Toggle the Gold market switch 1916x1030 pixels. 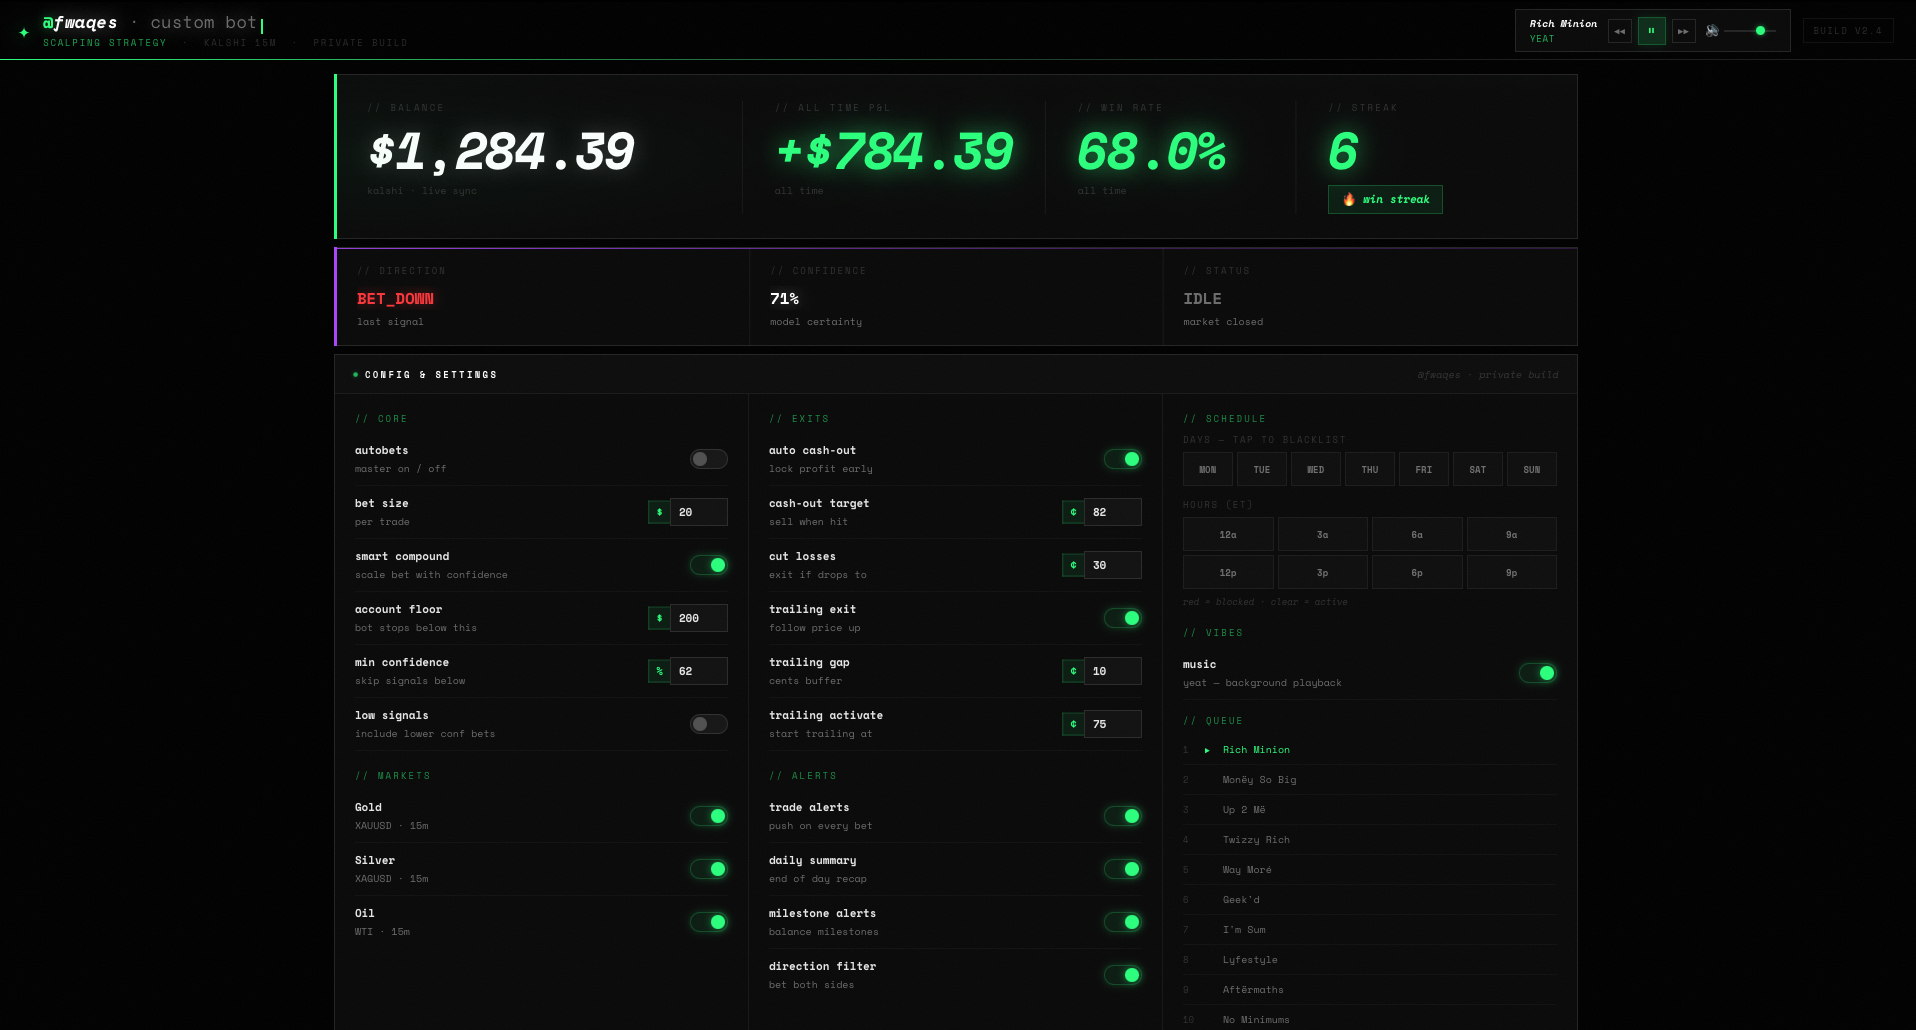click(708, 816)
